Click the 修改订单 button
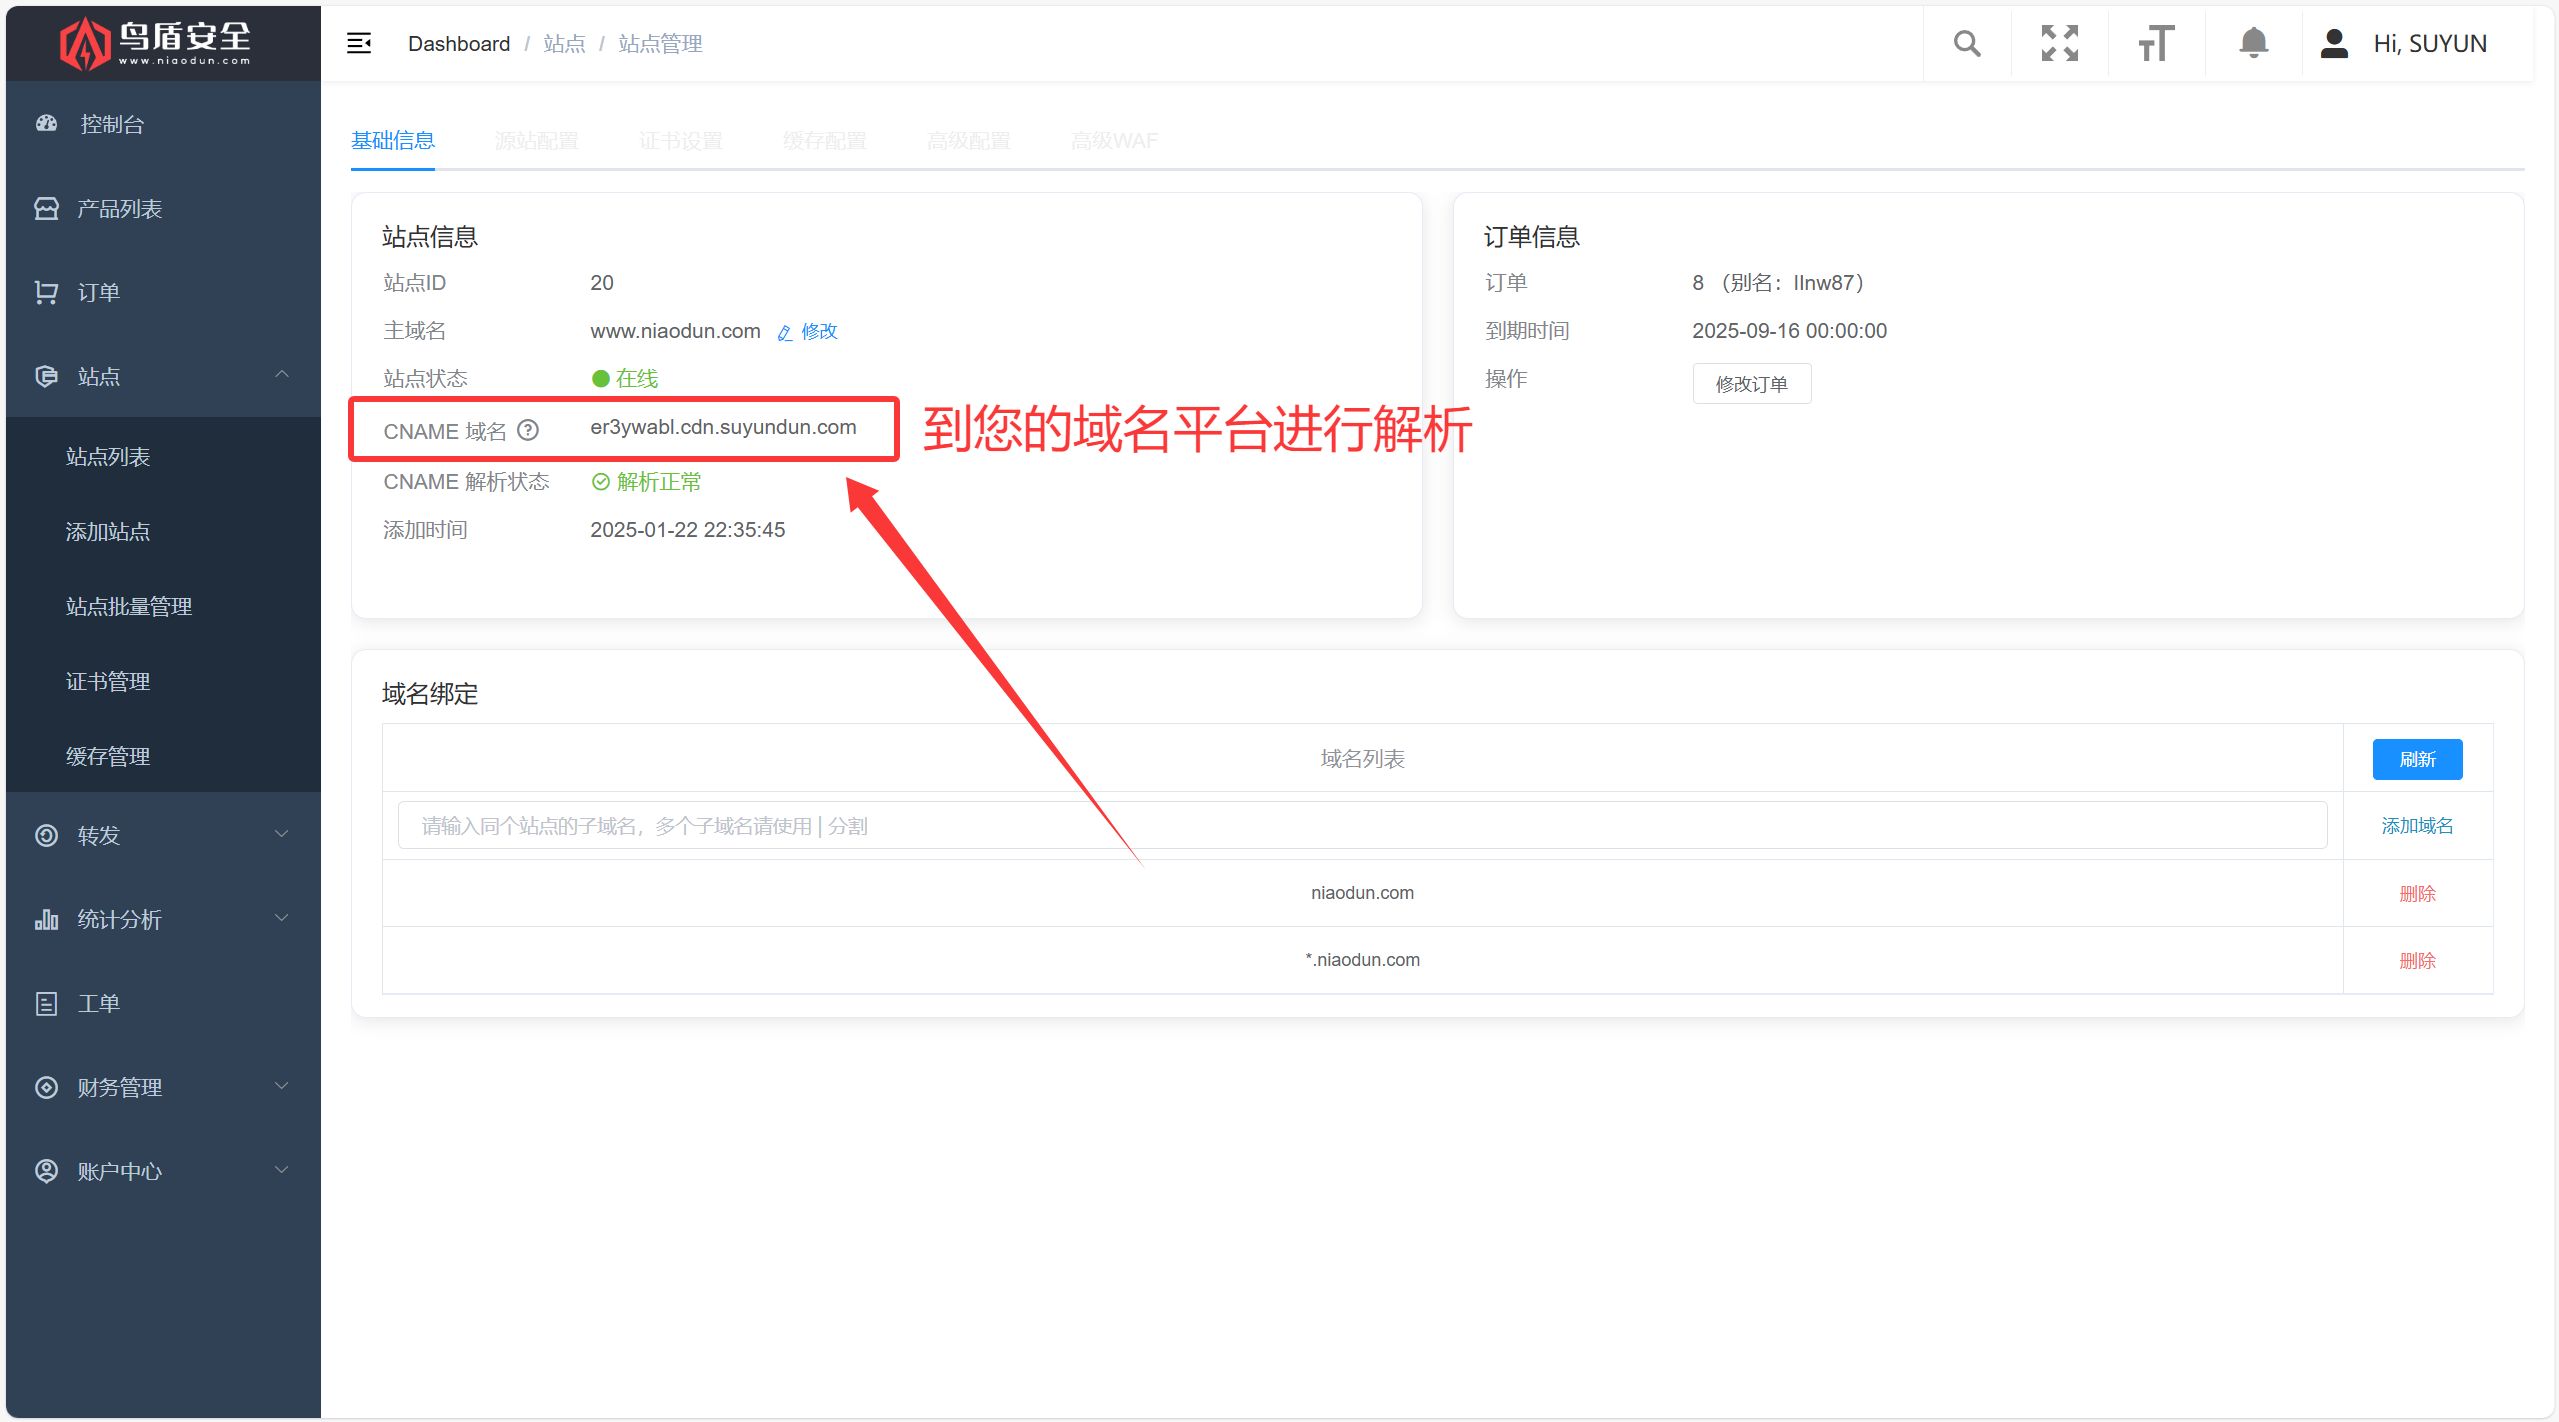Image resolution: width=2559 pixels, height=1422 pixels. 1751,383
